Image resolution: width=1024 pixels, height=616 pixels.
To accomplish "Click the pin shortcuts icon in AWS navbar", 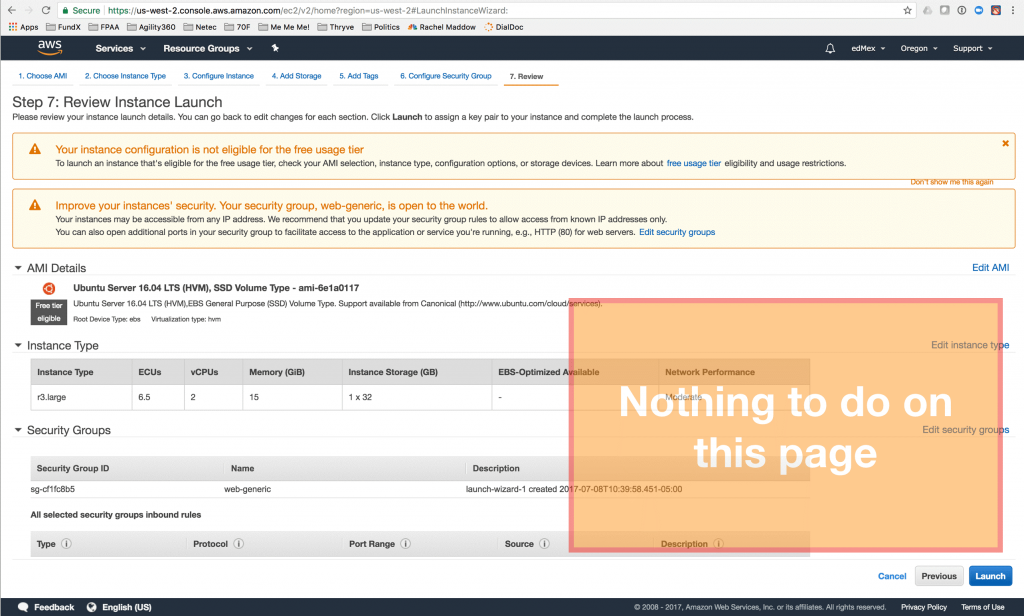I will 275,48.
